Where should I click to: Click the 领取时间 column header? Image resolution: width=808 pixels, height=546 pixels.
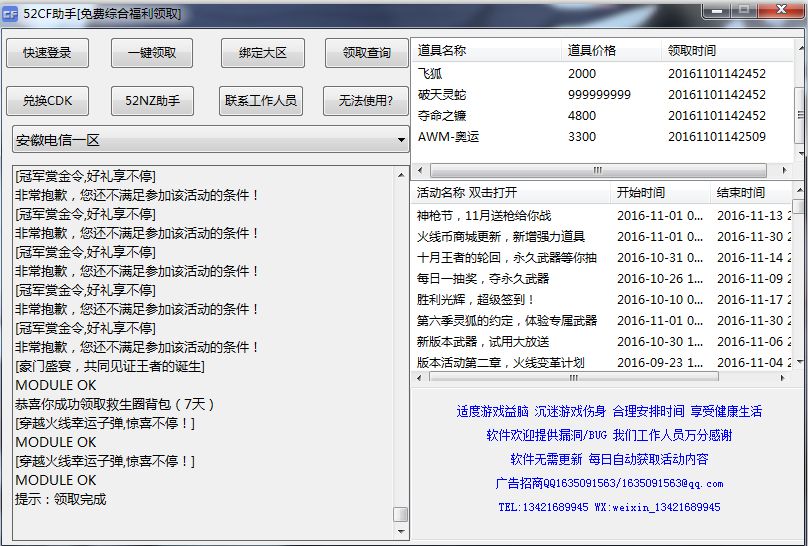[727, 50]
